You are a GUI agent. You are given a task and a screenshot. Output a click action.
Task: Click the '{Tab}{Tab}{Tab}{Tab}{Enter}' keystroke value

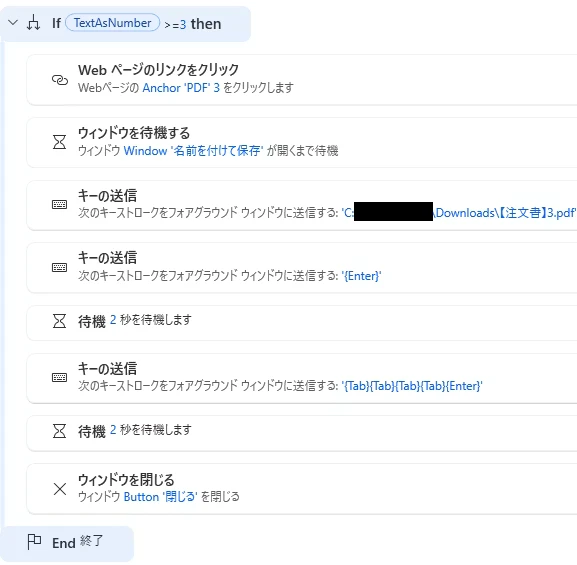(x=412, y=386)
